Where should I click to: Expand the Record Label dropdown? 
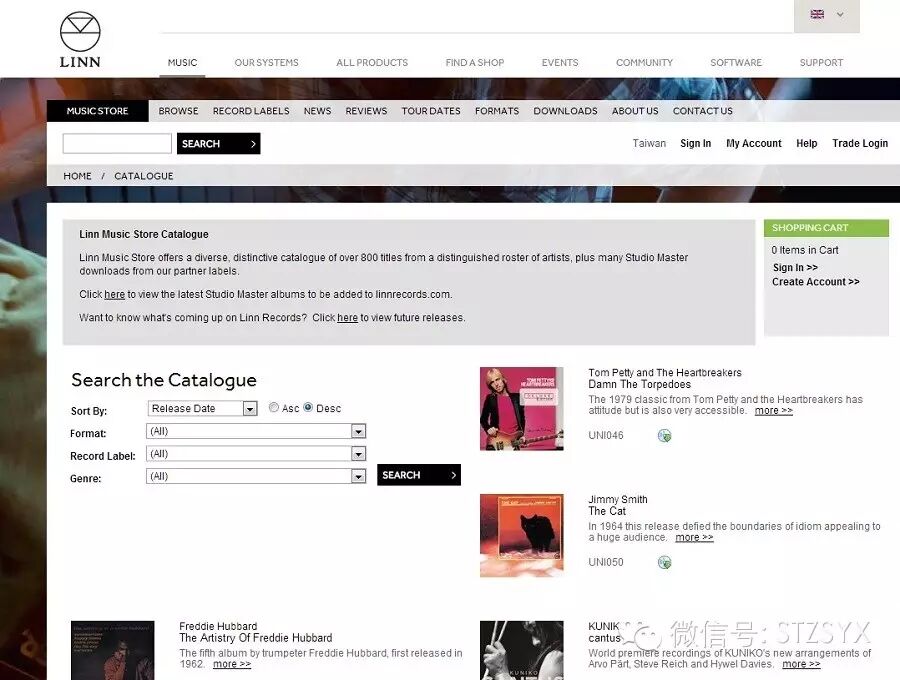pos(256,454)
